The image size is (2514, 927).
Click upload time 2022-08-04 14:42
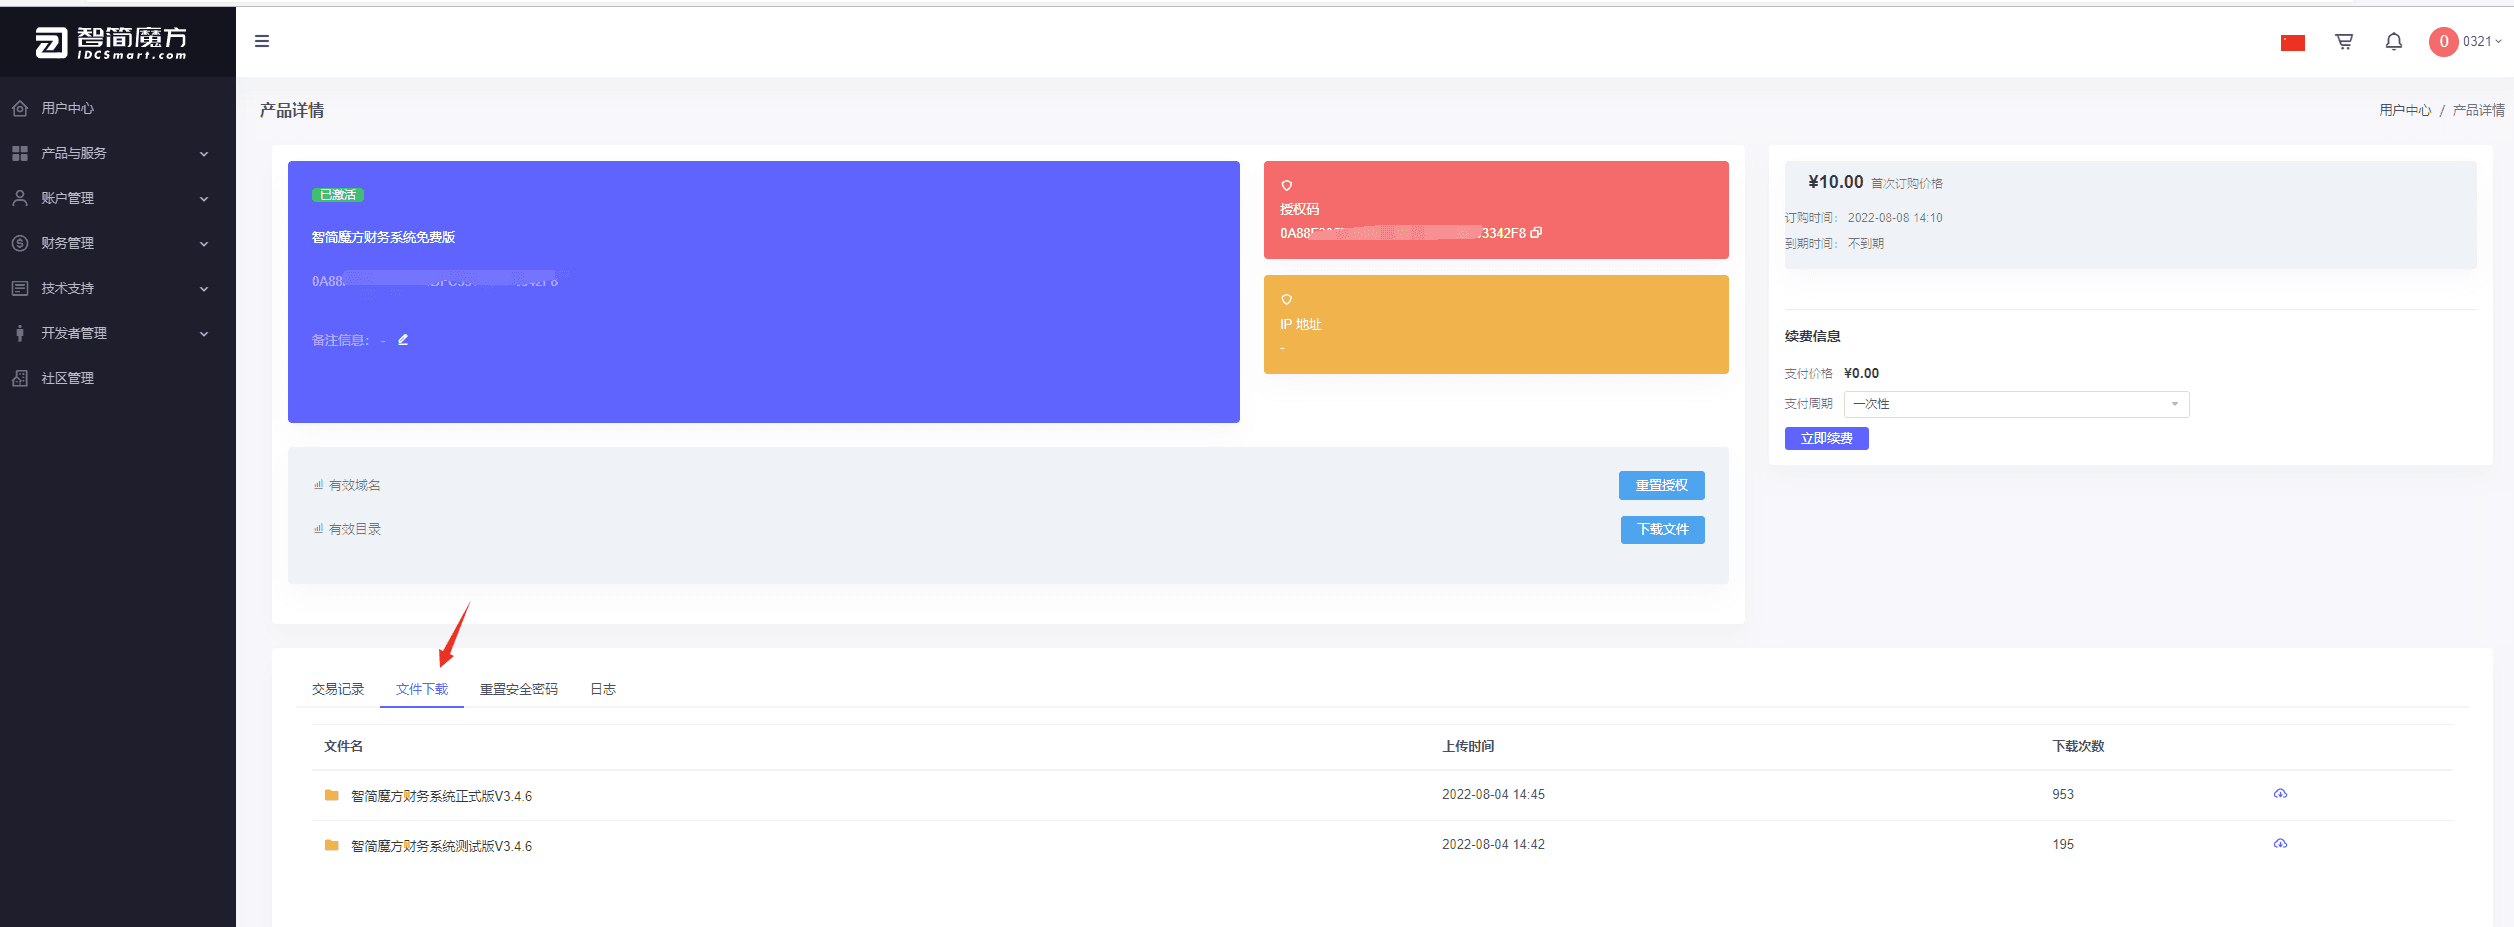[1493, 845]
